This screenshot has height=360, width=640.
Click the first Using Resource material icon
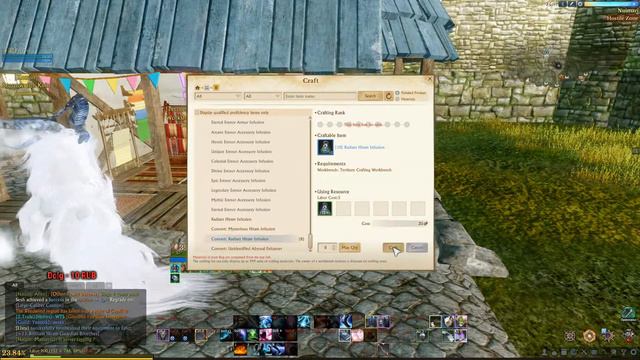tap(325, 209)
